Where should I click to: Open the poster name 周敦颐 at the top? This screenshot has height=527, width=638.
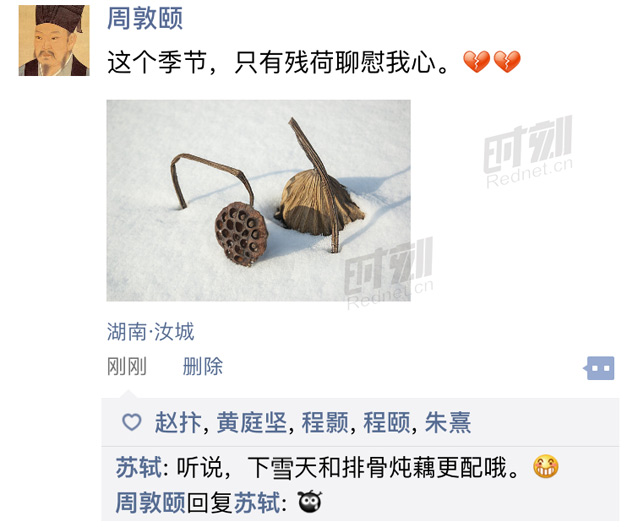(x=145, y=18)
